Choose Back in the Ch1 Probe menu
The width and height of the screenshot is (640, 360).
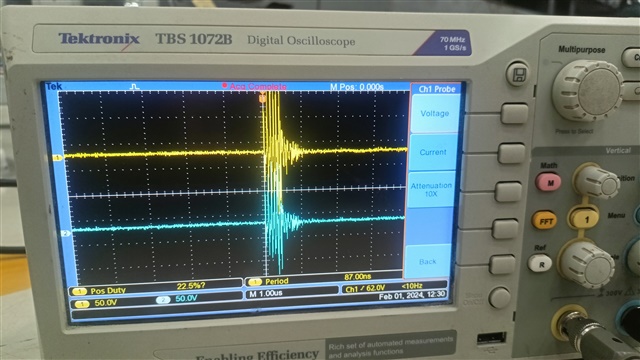[427, 262]
